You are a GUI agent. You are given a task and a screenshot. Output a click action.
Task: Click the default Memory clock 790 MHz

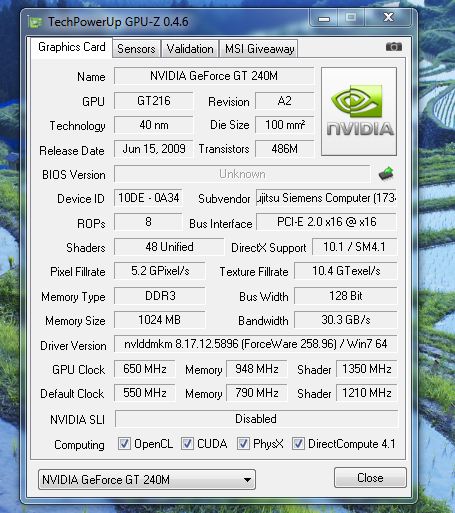[257, 393]
